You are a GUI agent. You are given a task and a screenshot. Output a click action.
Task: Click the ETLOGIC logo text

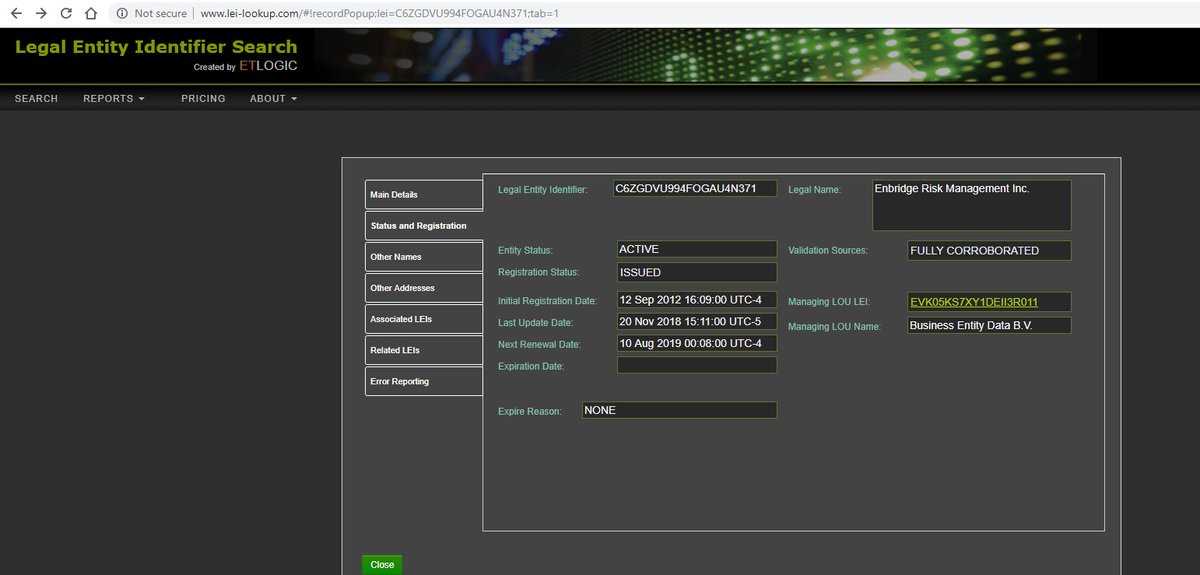click(x=268, y=67)
